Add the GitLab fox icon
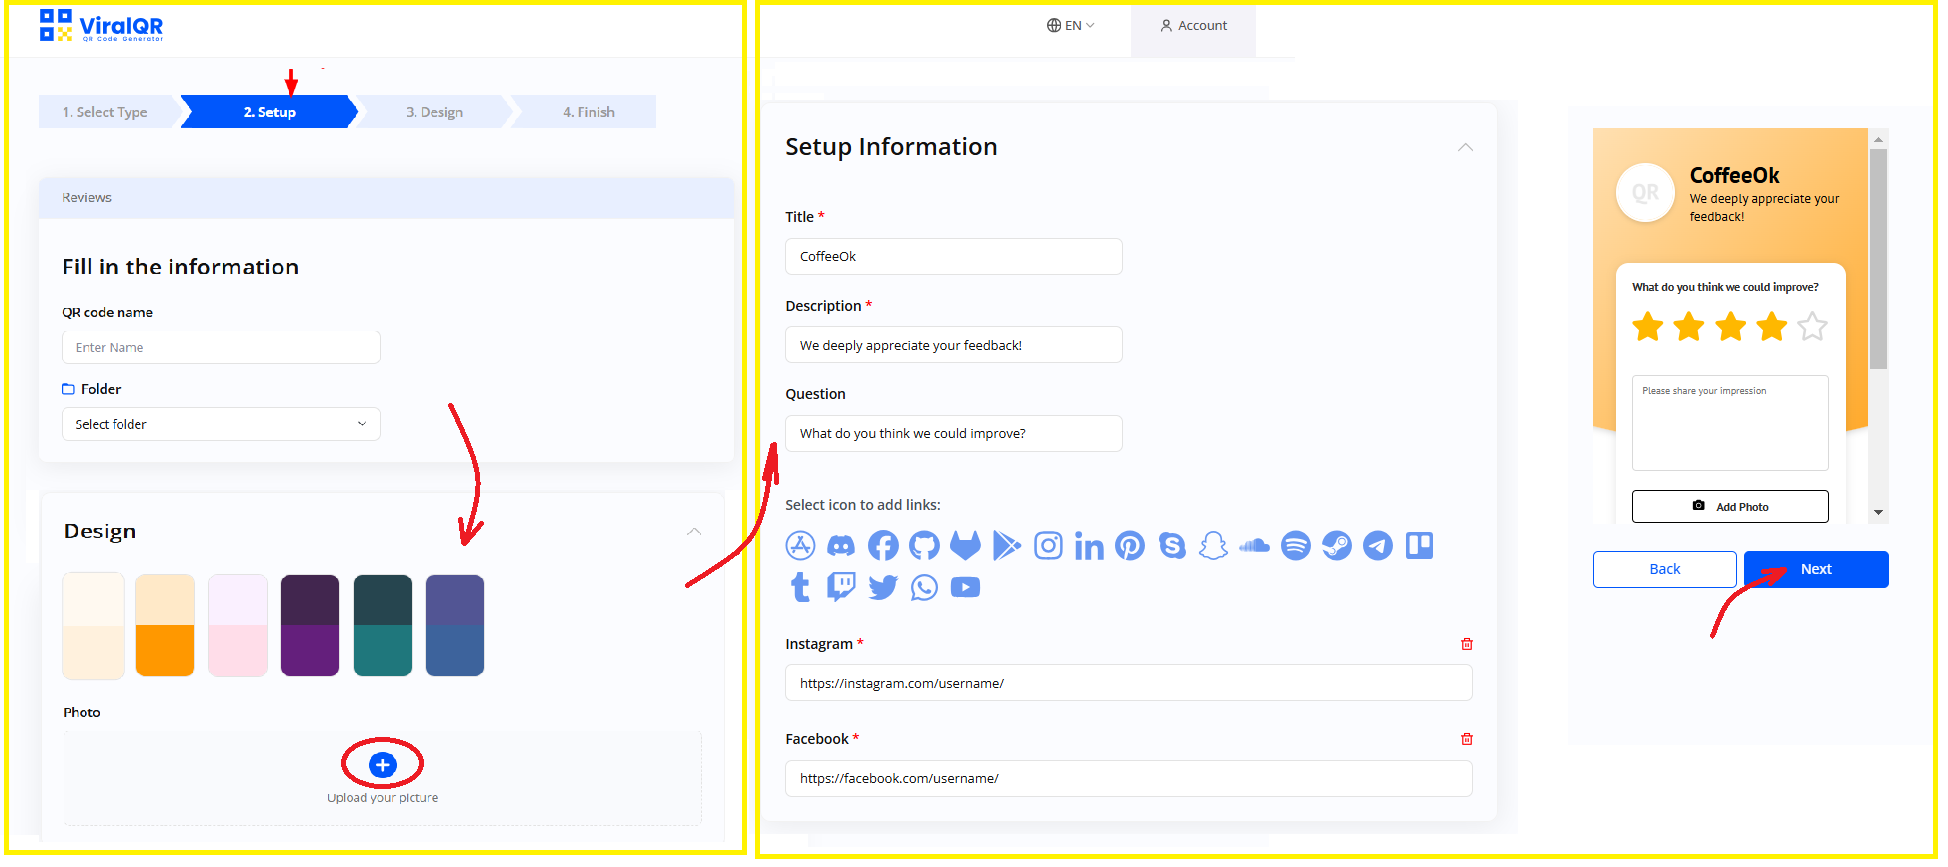Screen dimensions: 1948x867 965,546
